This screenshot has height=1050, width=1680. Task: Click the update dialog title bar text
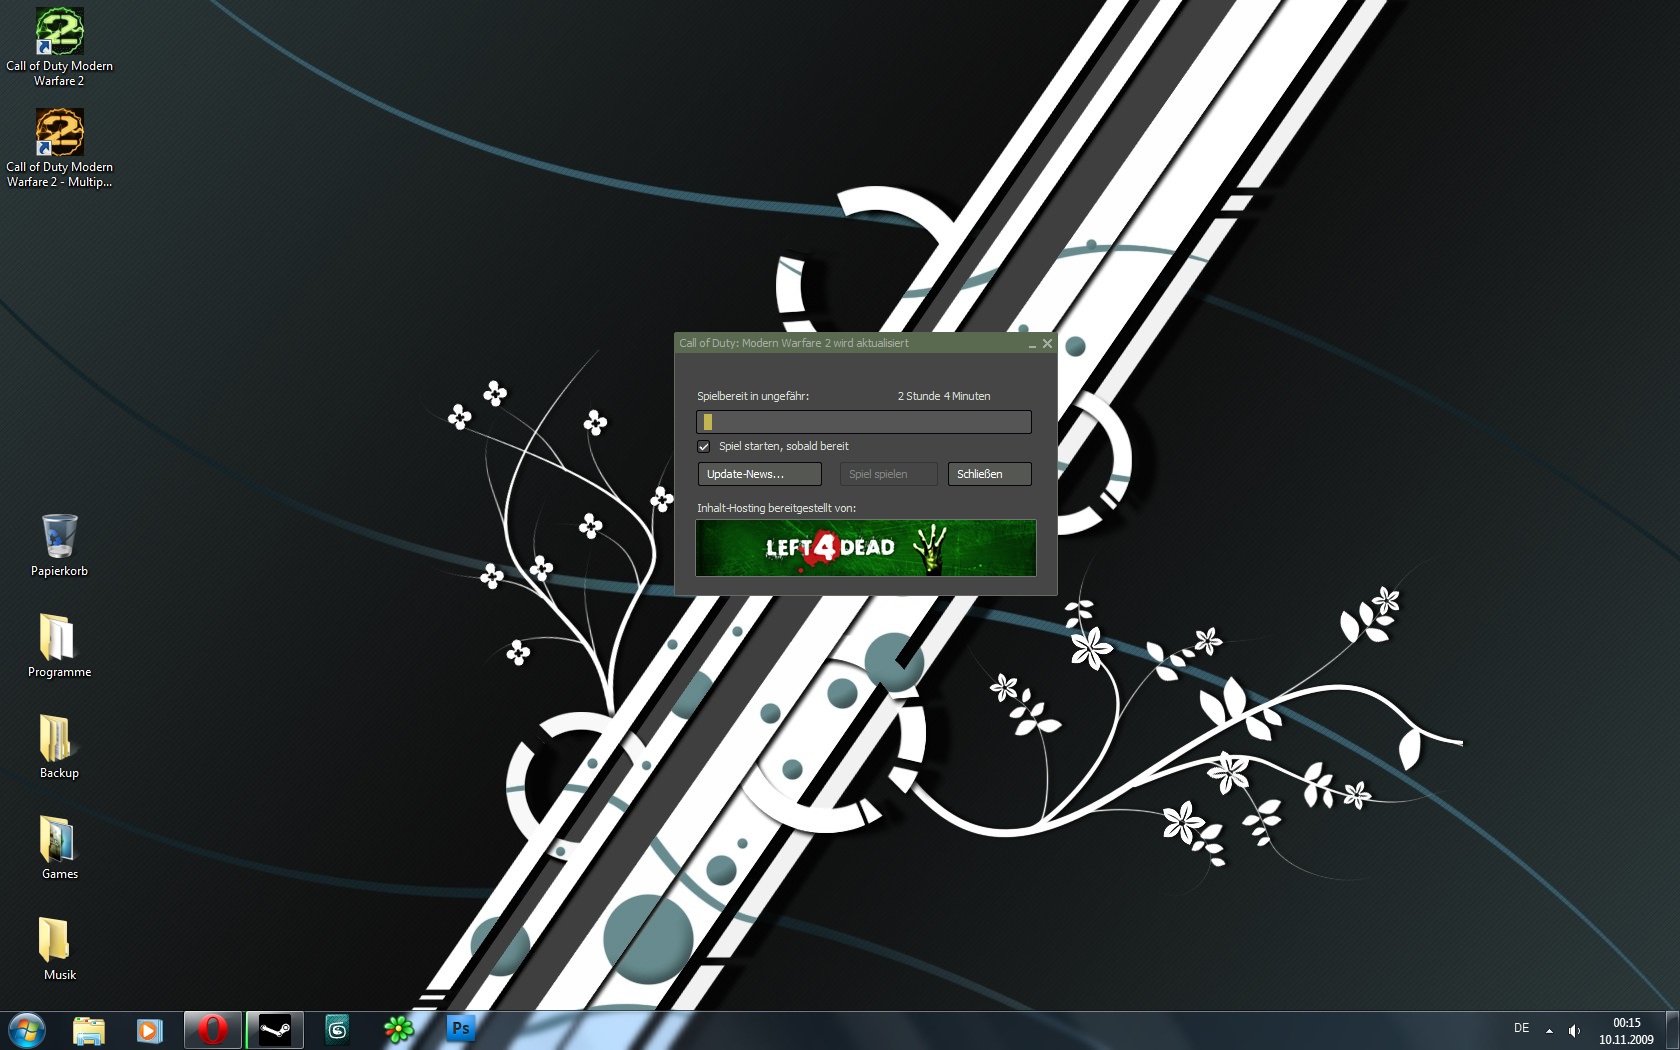click(794, 343)
